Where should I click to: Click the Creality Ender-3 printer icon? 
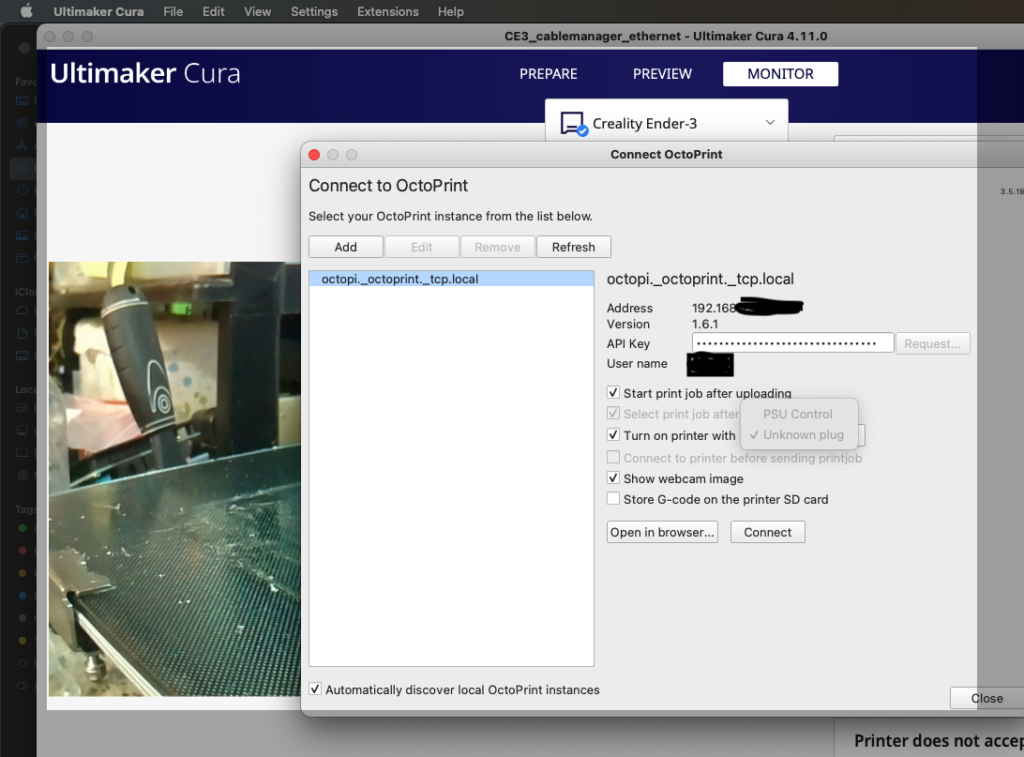(x=573, y=123)
